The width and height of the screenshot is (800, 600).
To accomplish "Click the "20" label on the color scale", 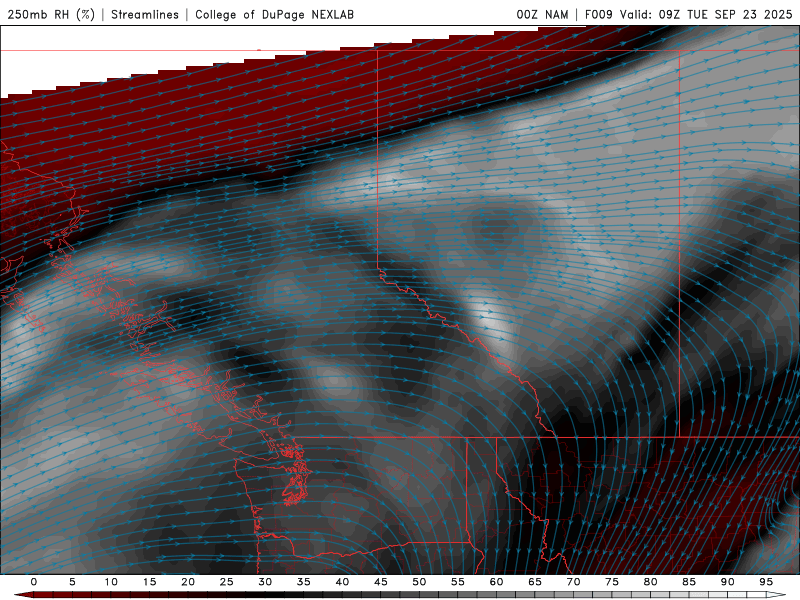I will pyautogui.click(x=188, y=582).
